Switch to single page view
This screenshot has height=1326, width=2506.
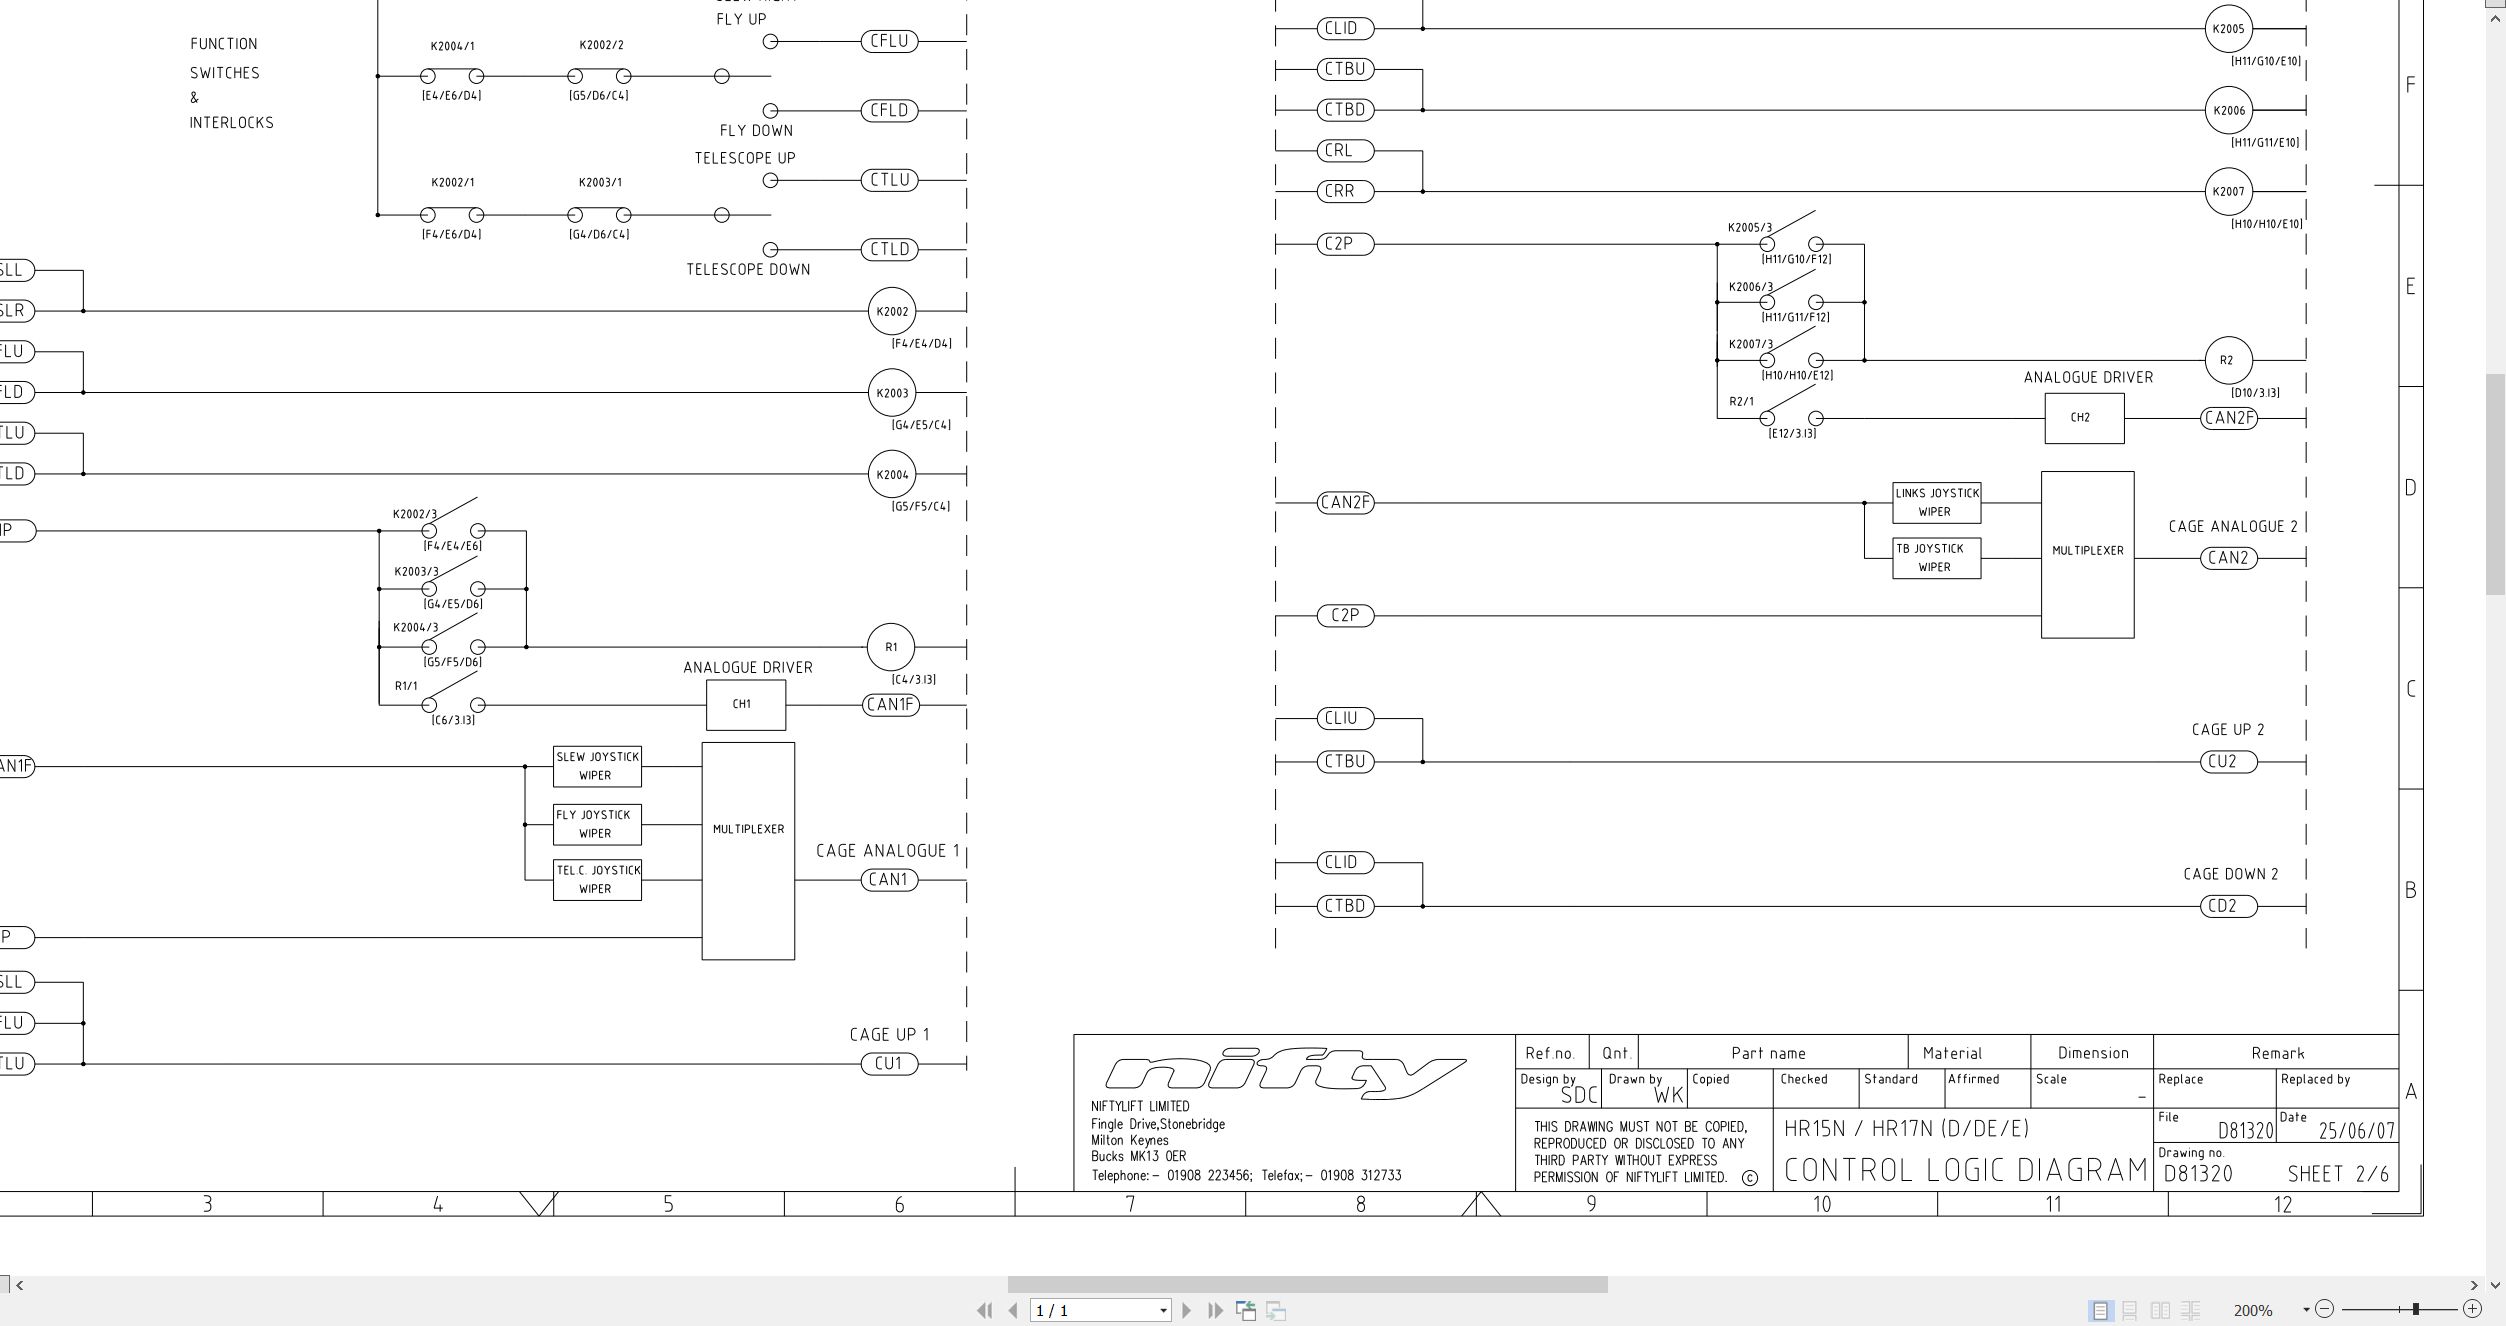[2100, 1310]
